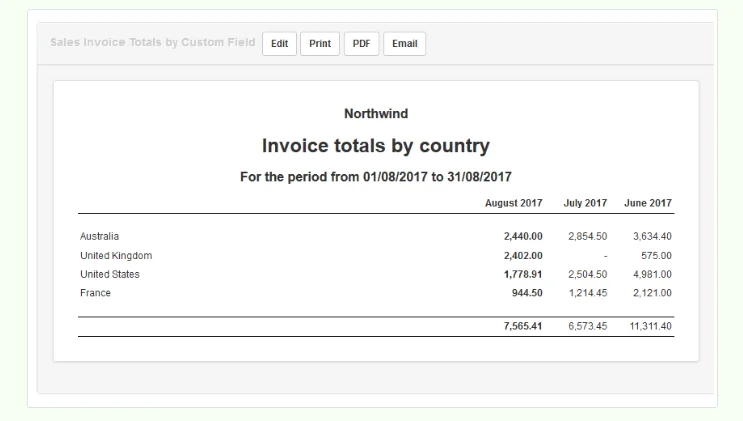743x421 pixels.
Task: Open United States' June amount 4,981.00
Action: click(x=652, y=274)
